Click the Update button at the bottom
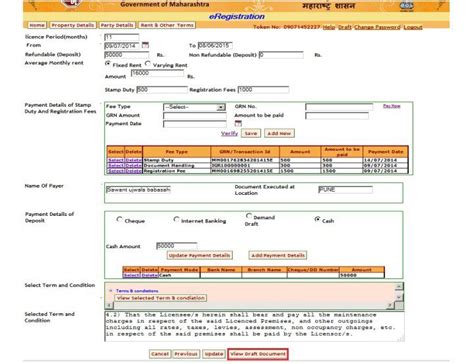 click(x=214, y=354)
